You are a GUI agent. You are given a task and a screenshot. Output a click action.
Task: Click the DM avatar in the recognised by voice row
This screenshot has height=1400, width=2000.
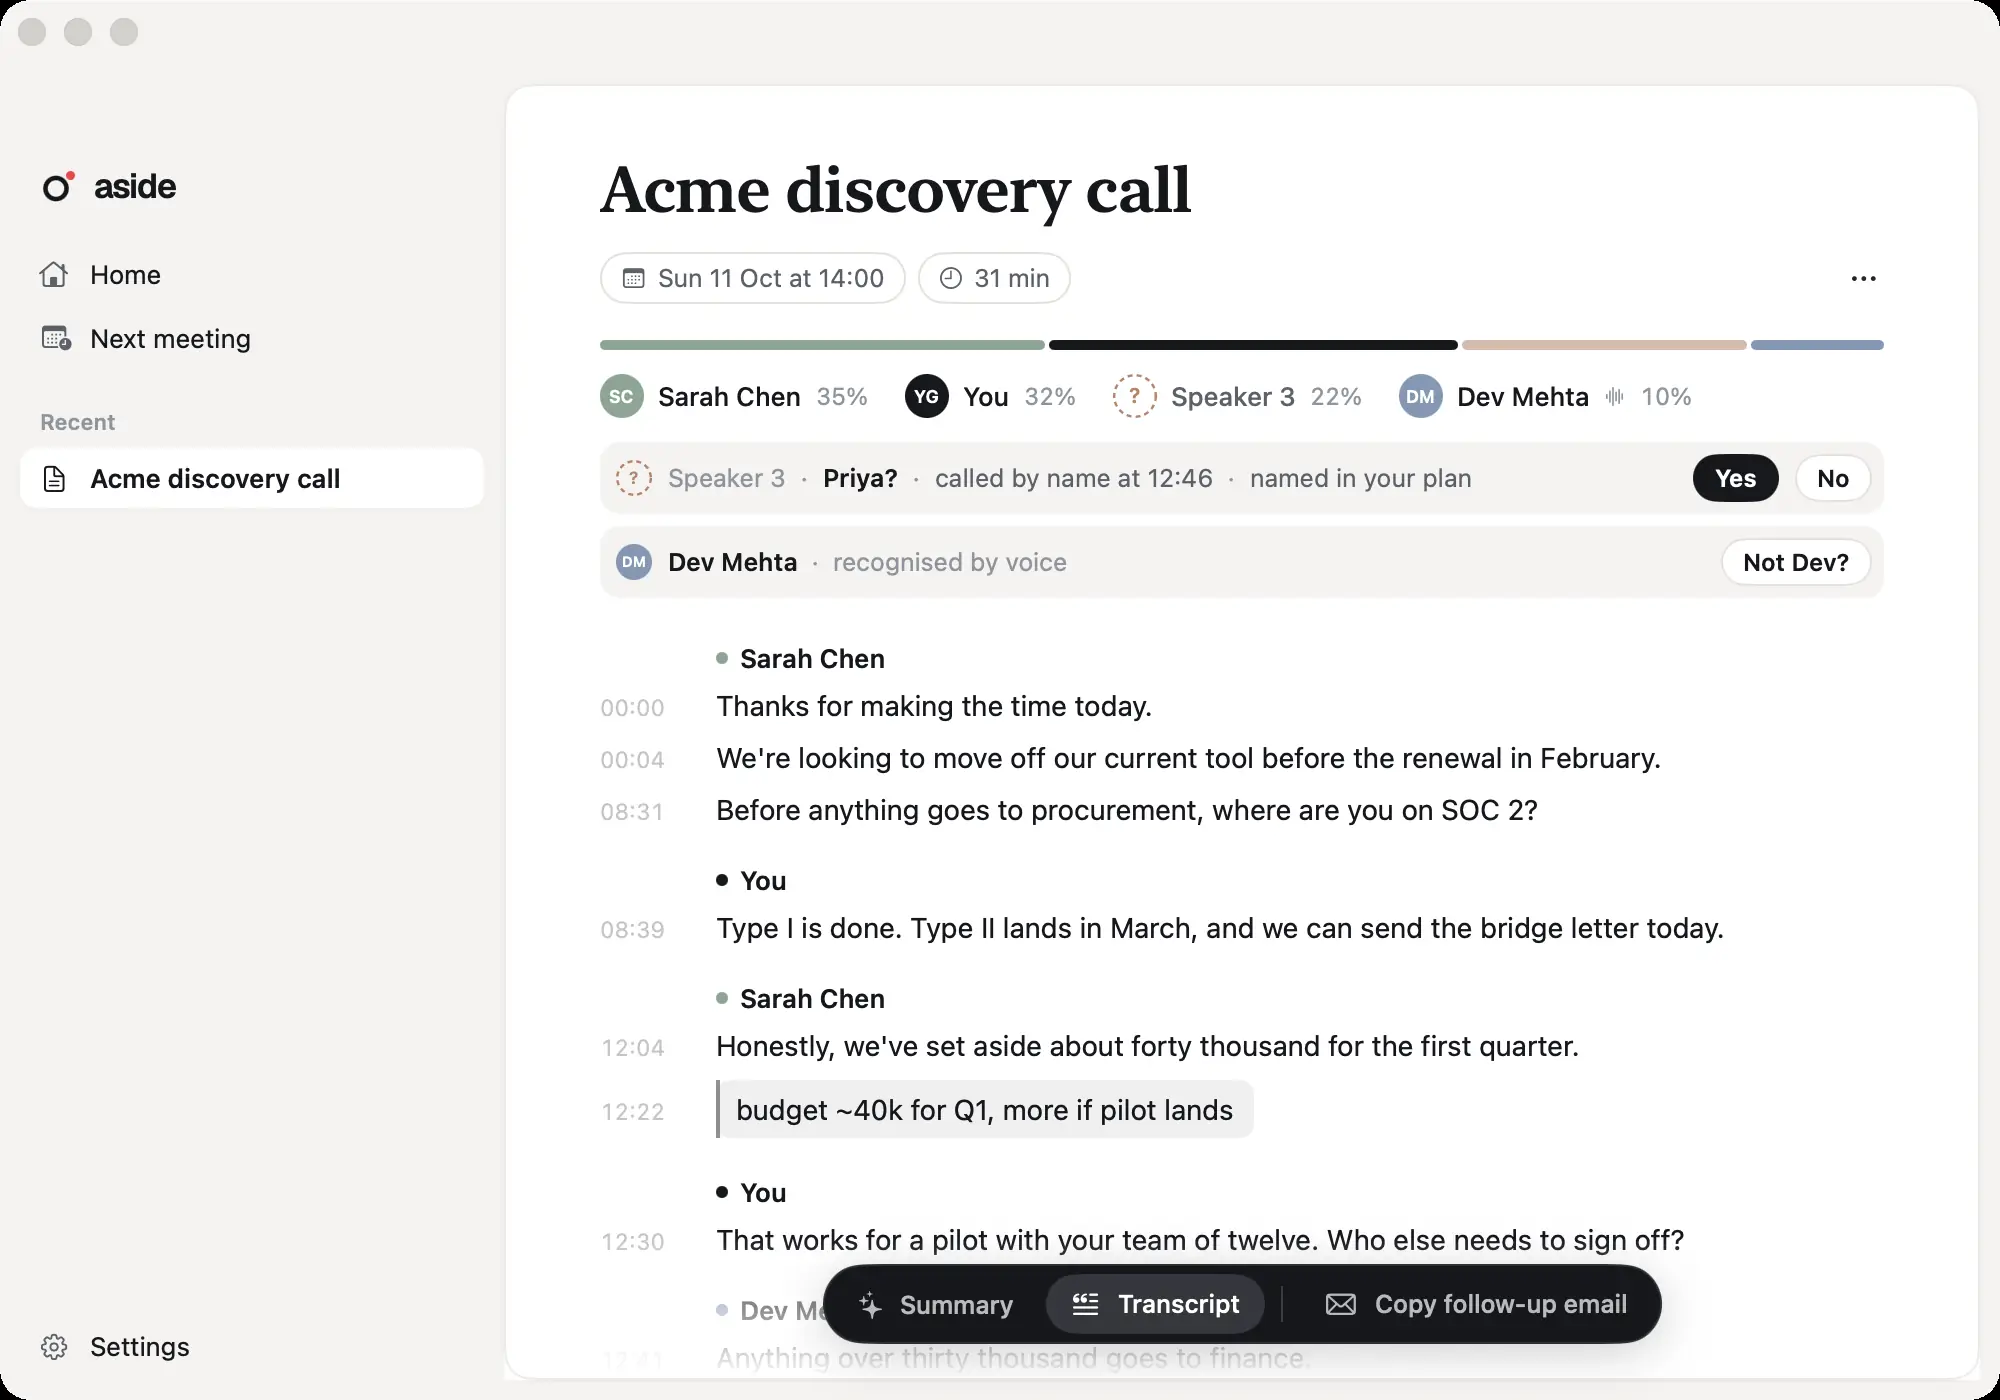(x=634, y=562)
